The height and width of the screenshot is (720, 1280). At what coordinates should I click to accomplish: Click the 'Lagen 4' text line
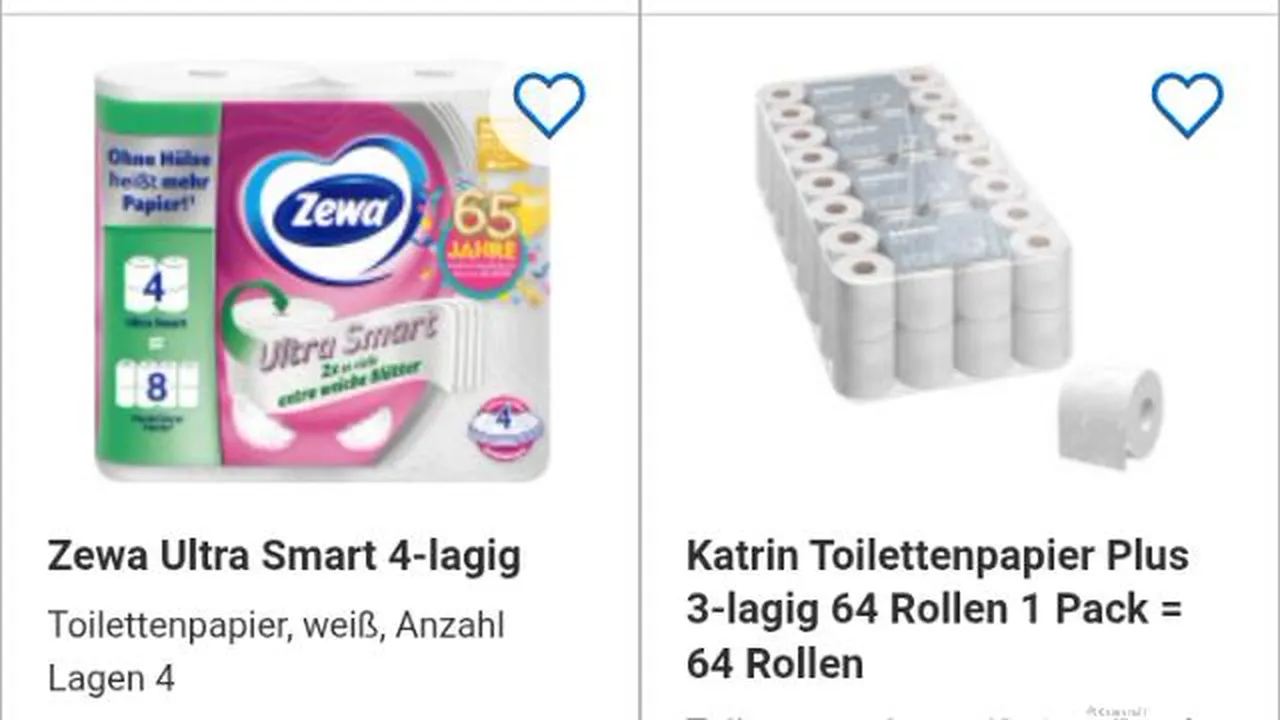pyautogui.click(x=111, y=679)
